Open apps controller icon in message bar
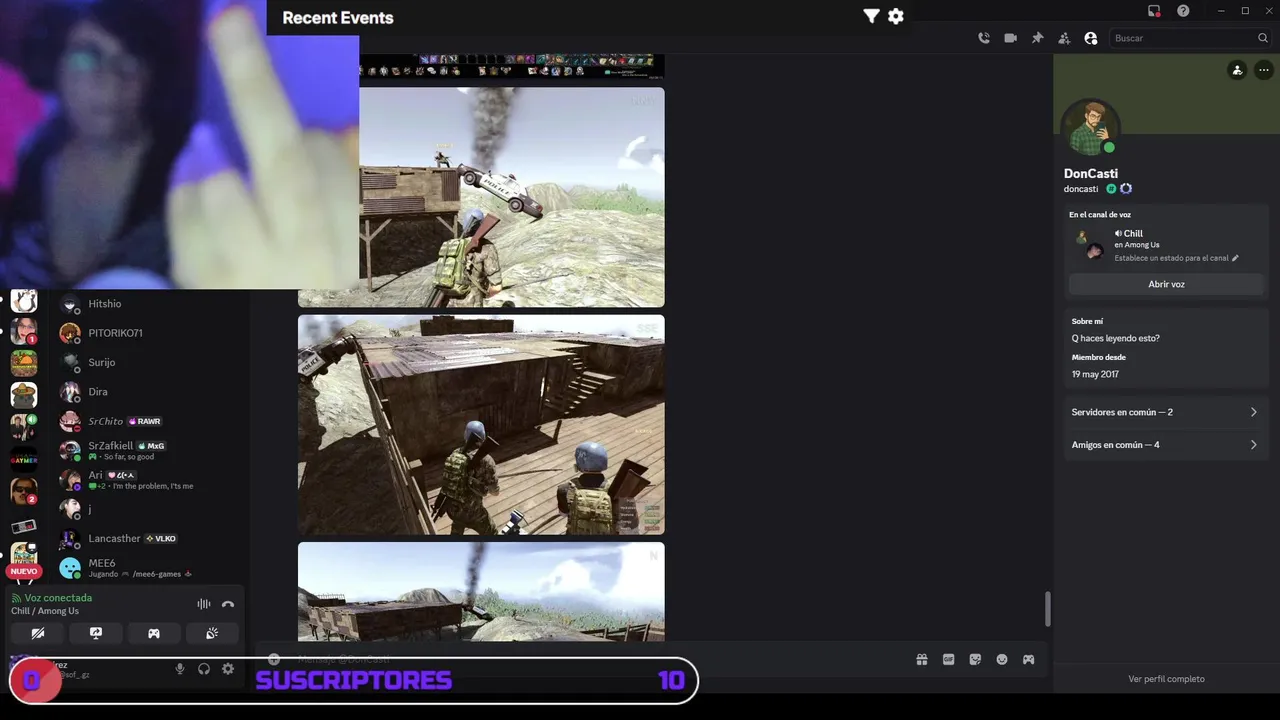This screenshot has width=1280, height=720. [x=1028, y=659]
